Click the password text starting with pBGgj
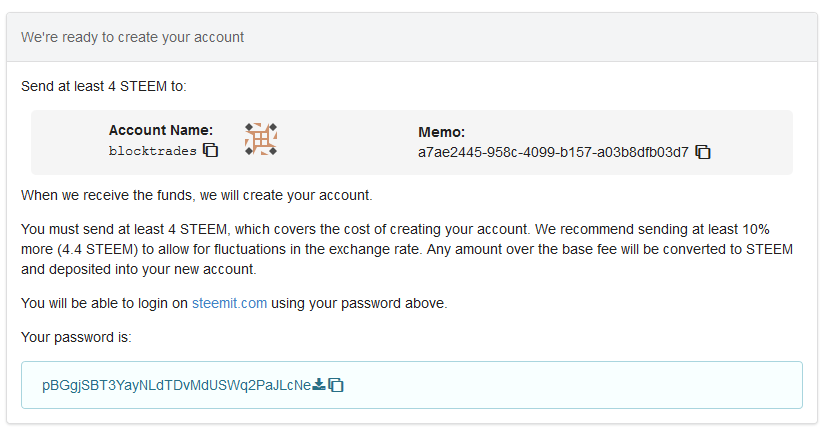The image size is (836, 428). pos(176,385)
